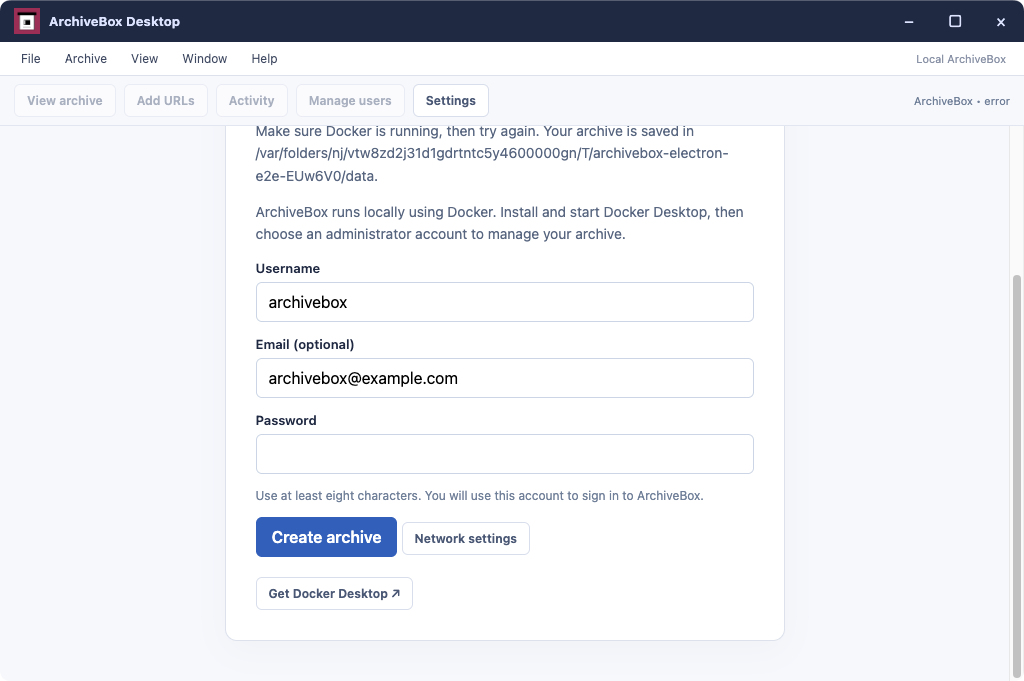Click the archive data folder path text
Viewport: 1024px width, 681px height.
[x=492, y=165]
